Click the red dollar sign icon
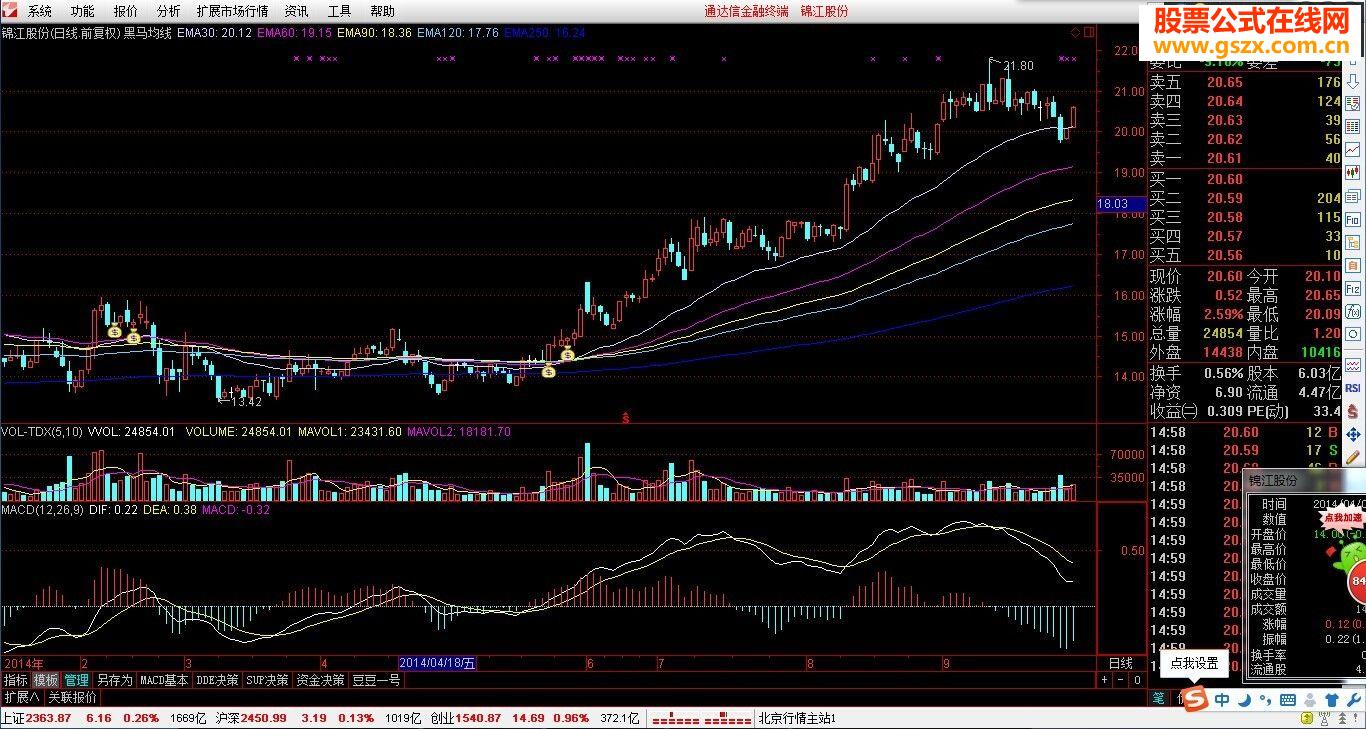 [1353, 411]
